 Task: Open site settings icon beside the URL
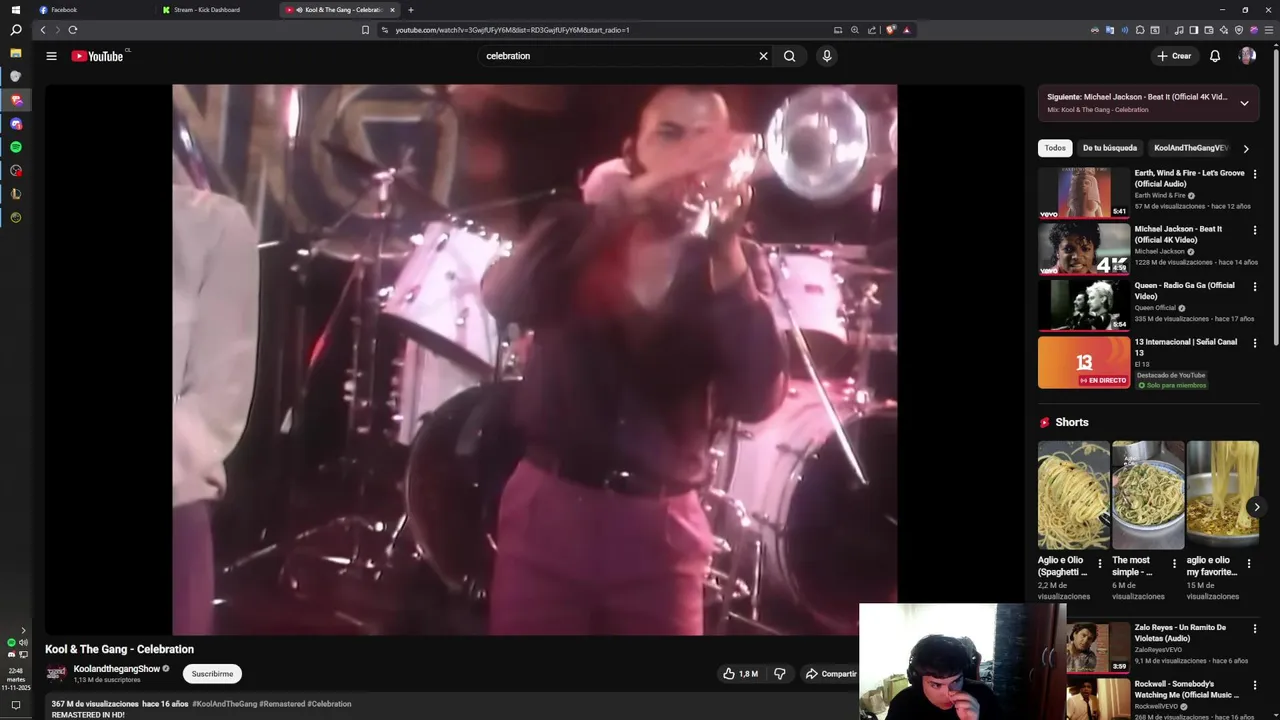click(x=385, y=30)
